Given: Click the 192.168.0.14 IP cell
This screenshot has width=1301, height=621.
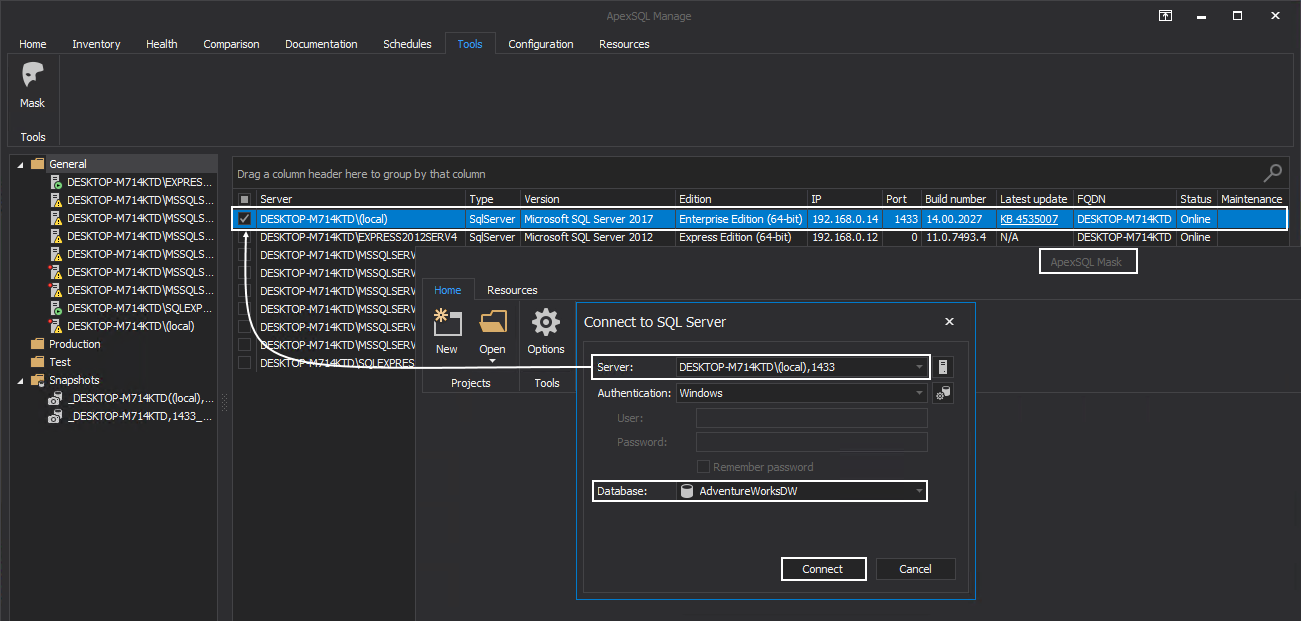Looking at the screenshot, I should point(845,219).
